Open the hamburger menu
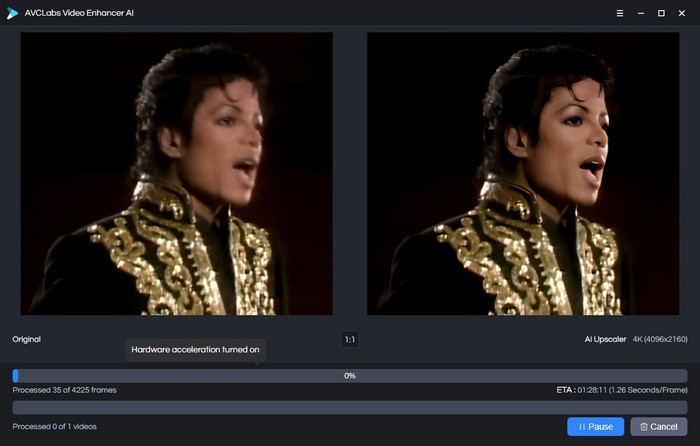 click(620, 13)
